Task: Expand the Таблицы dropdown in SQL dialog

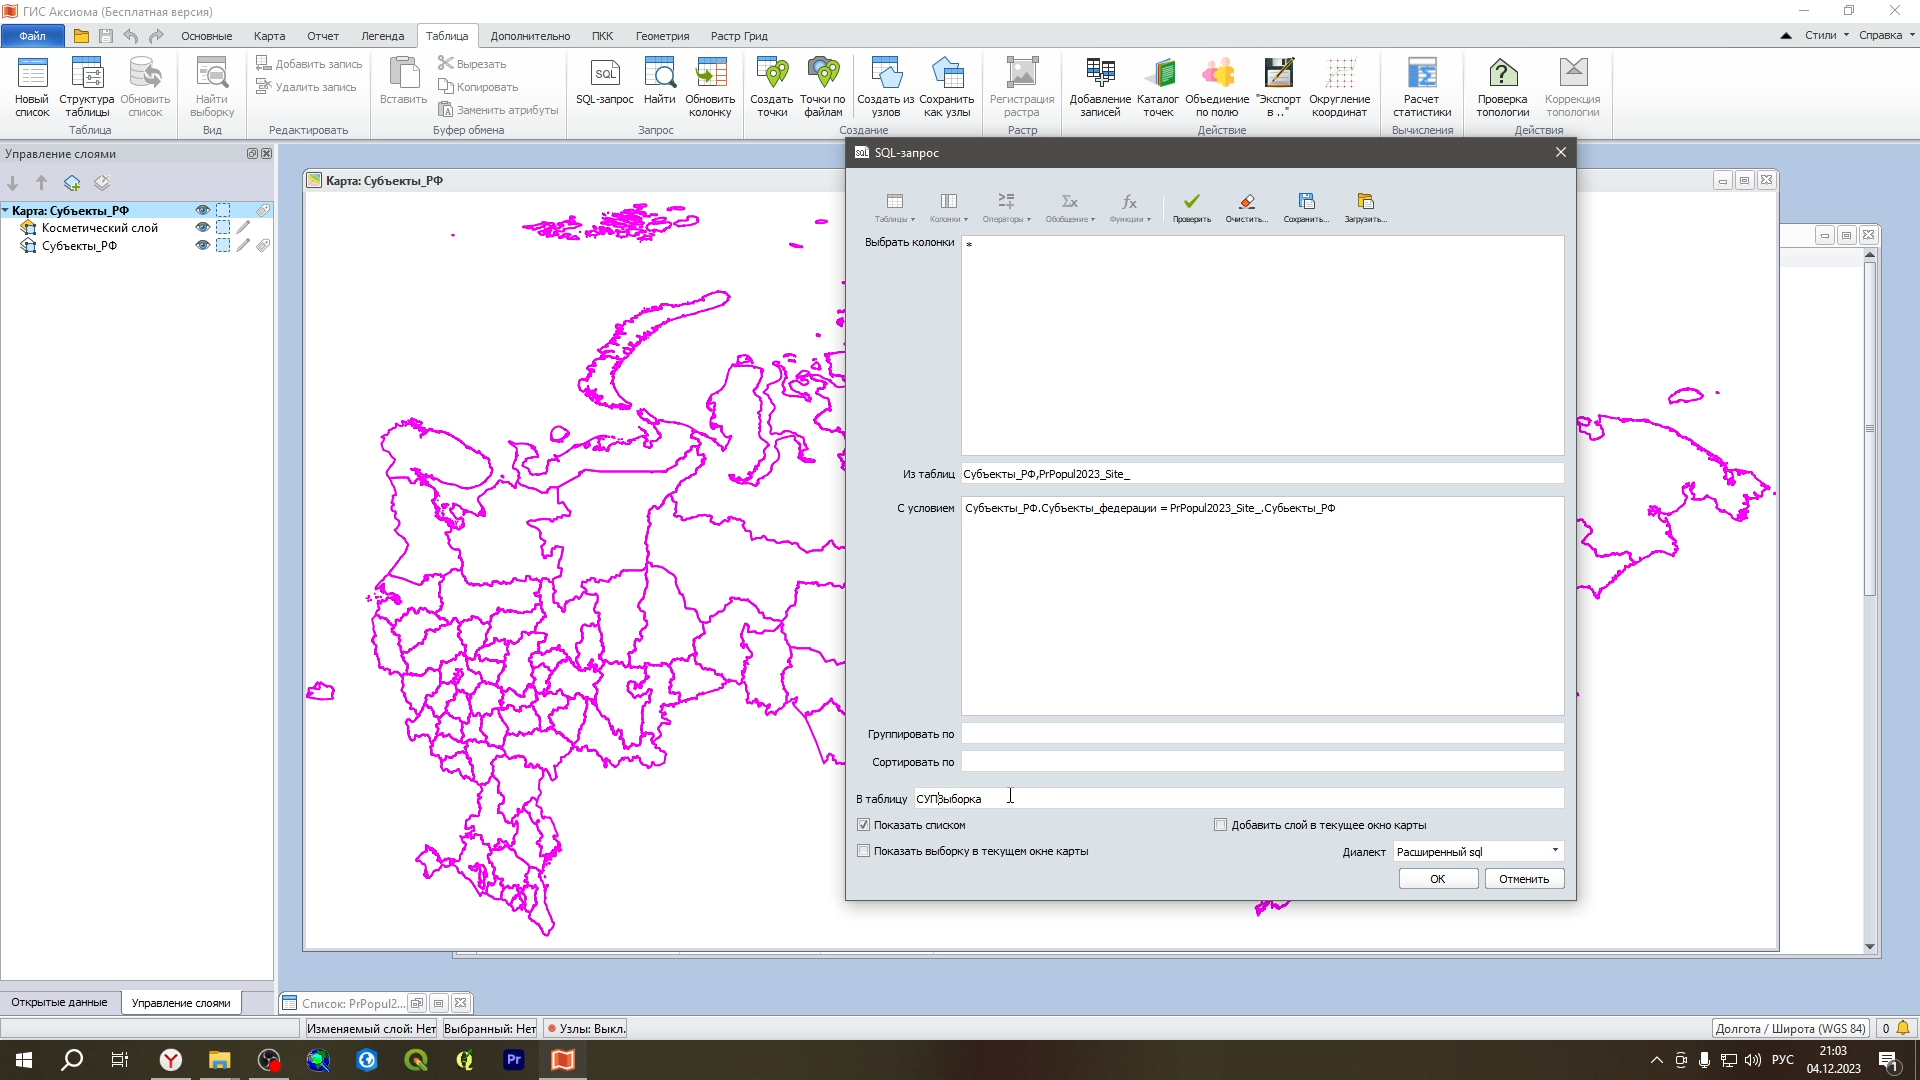Action: pos(894,208)
